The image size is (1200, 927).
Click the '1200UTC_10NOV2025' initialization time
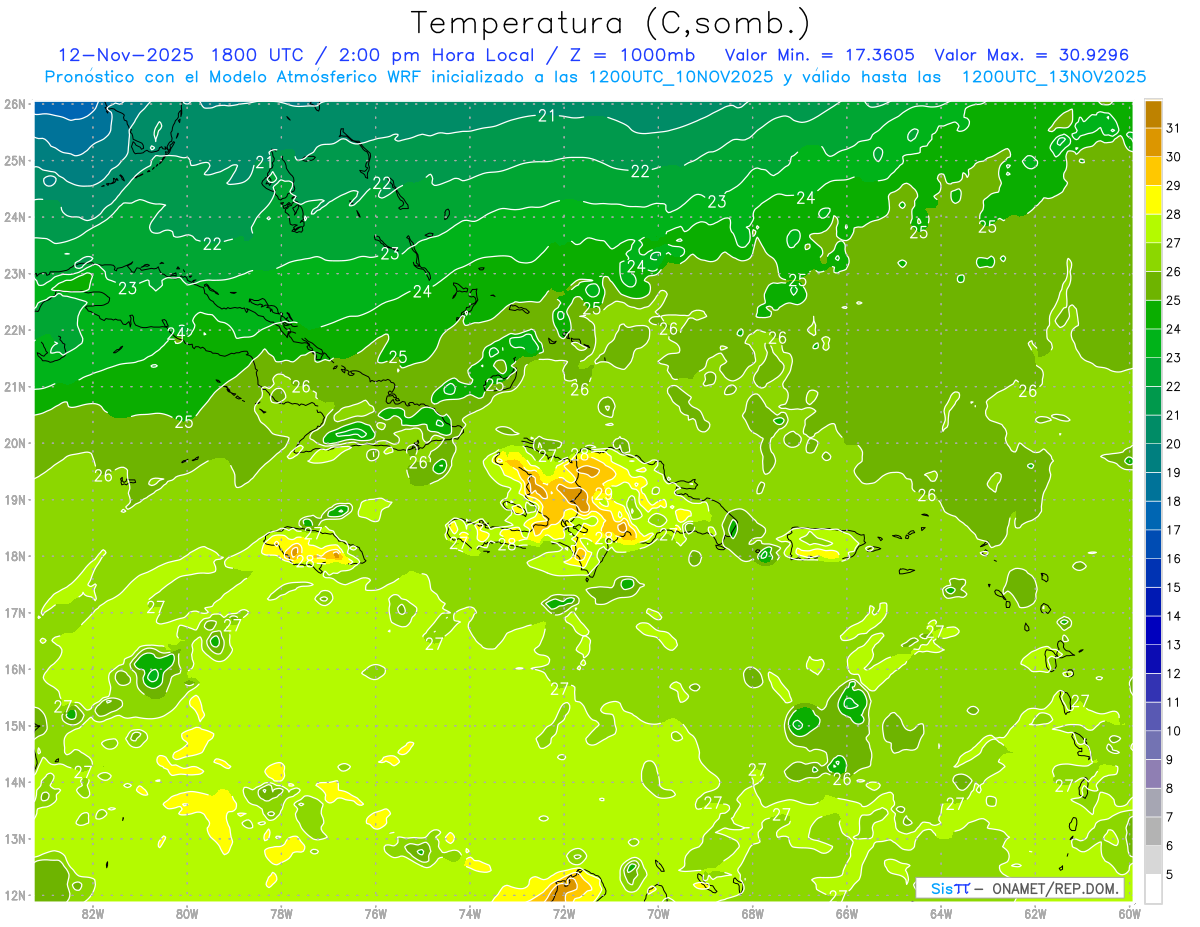pyautogui.click(x=679, y=77)
